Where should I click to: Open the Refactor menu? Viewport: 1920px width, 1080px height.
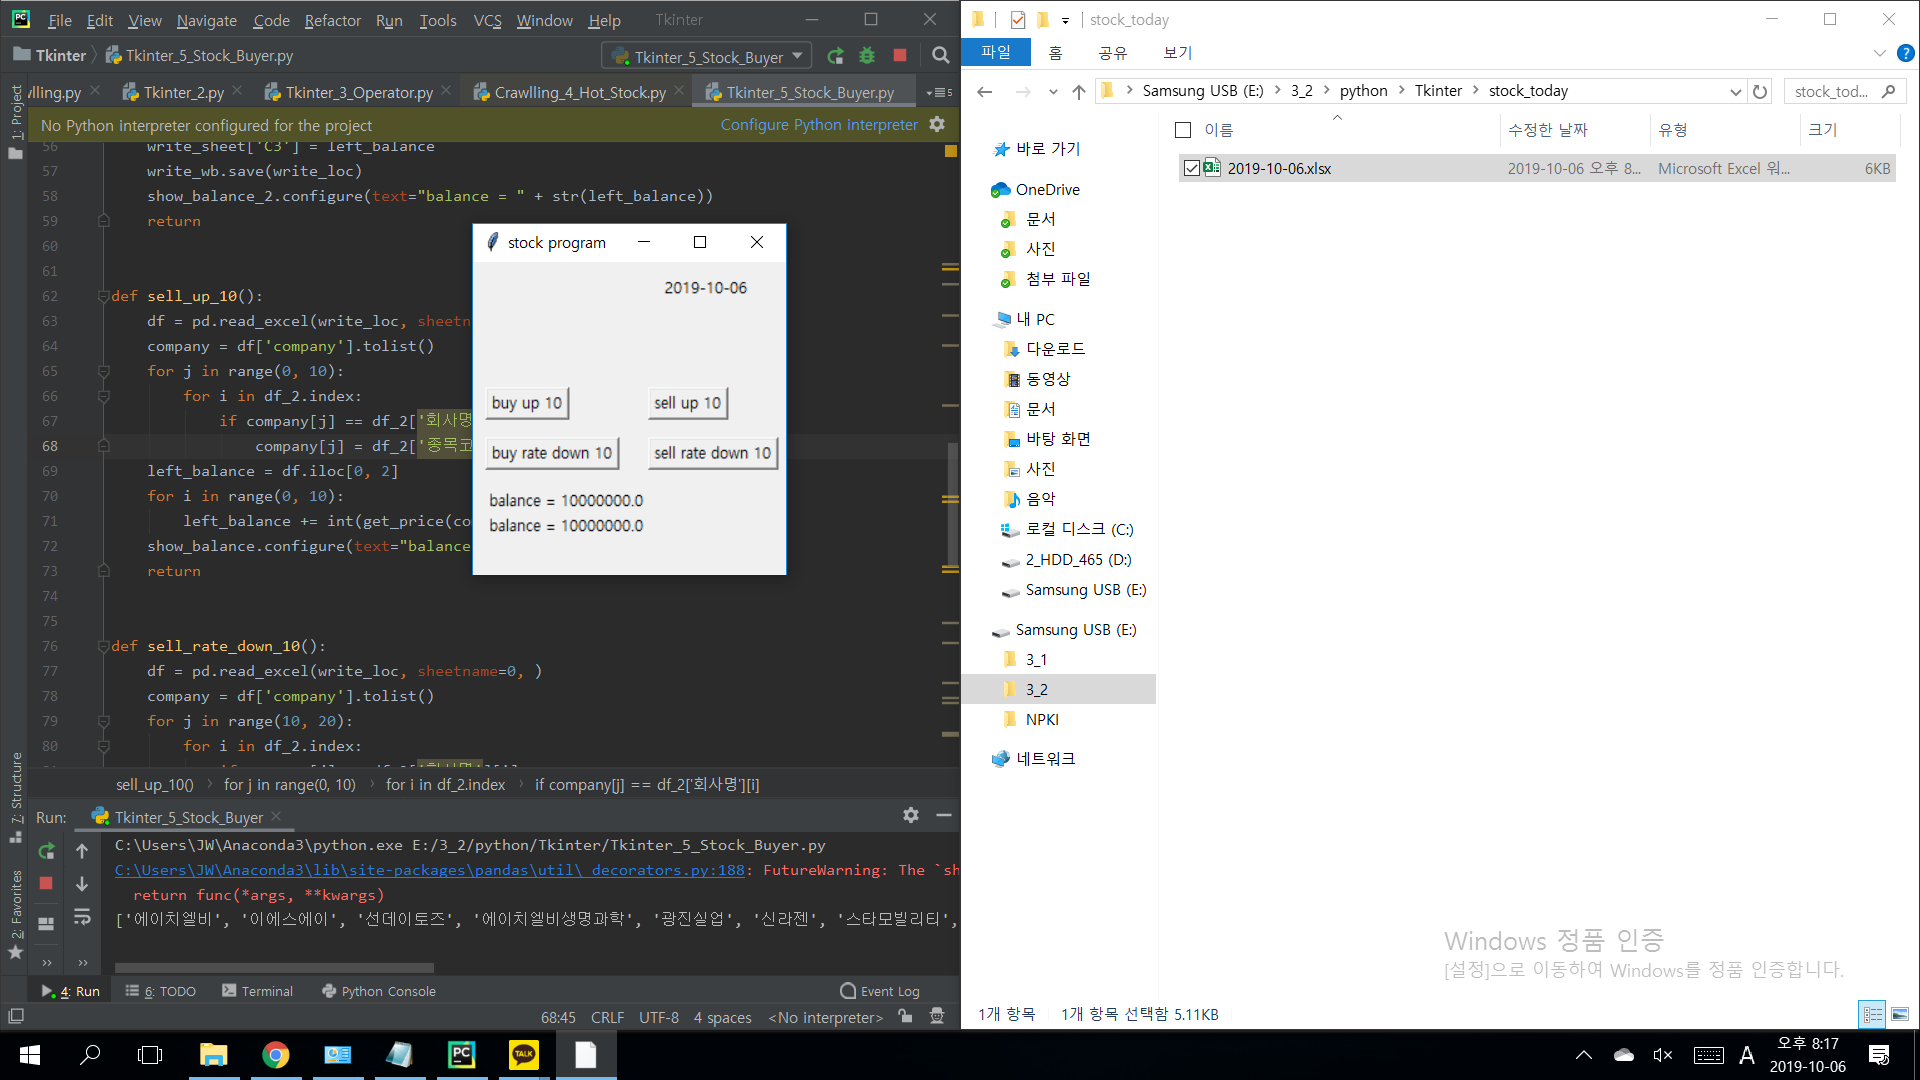pyautogui.click(x=332, y=20)
